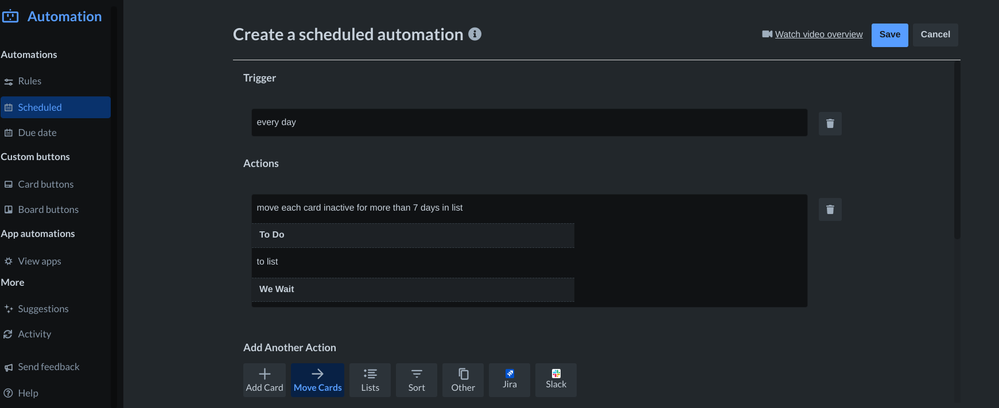Choose the Sort action type
This screenshot has height=408, width=999.
pos(417,381)
